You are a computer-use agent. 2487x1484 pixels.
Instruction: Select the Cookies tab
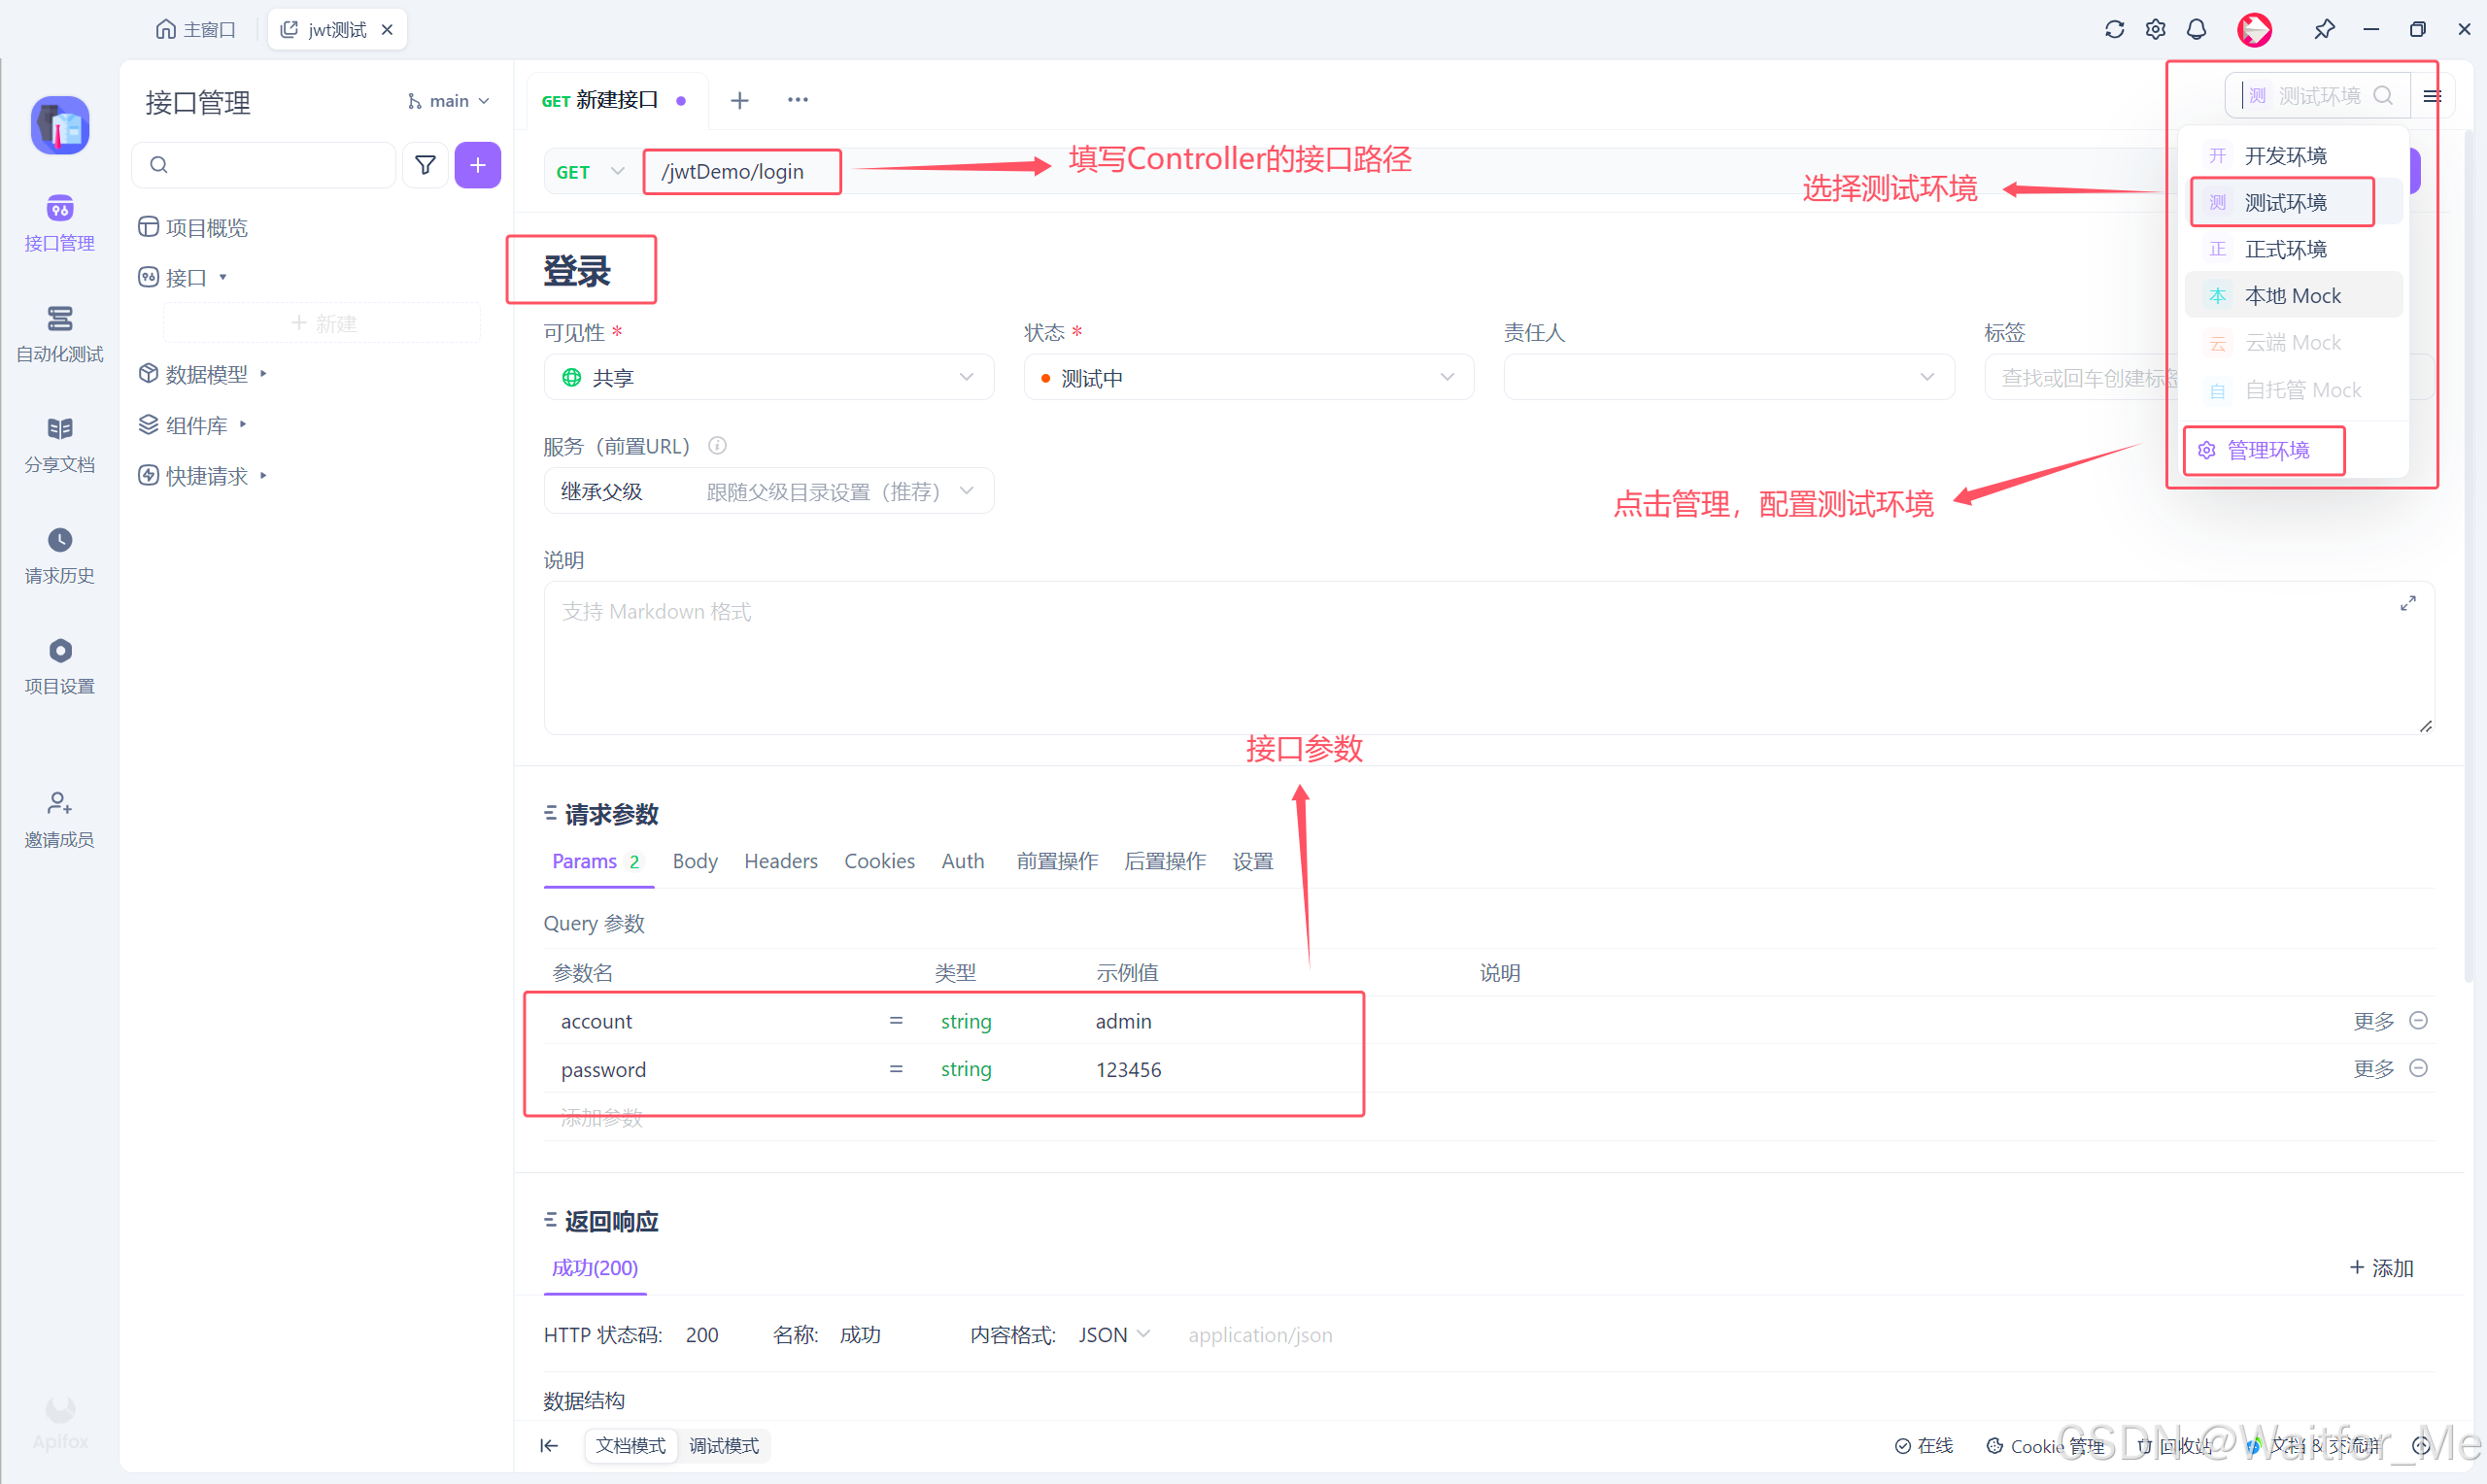pos(879,862)
